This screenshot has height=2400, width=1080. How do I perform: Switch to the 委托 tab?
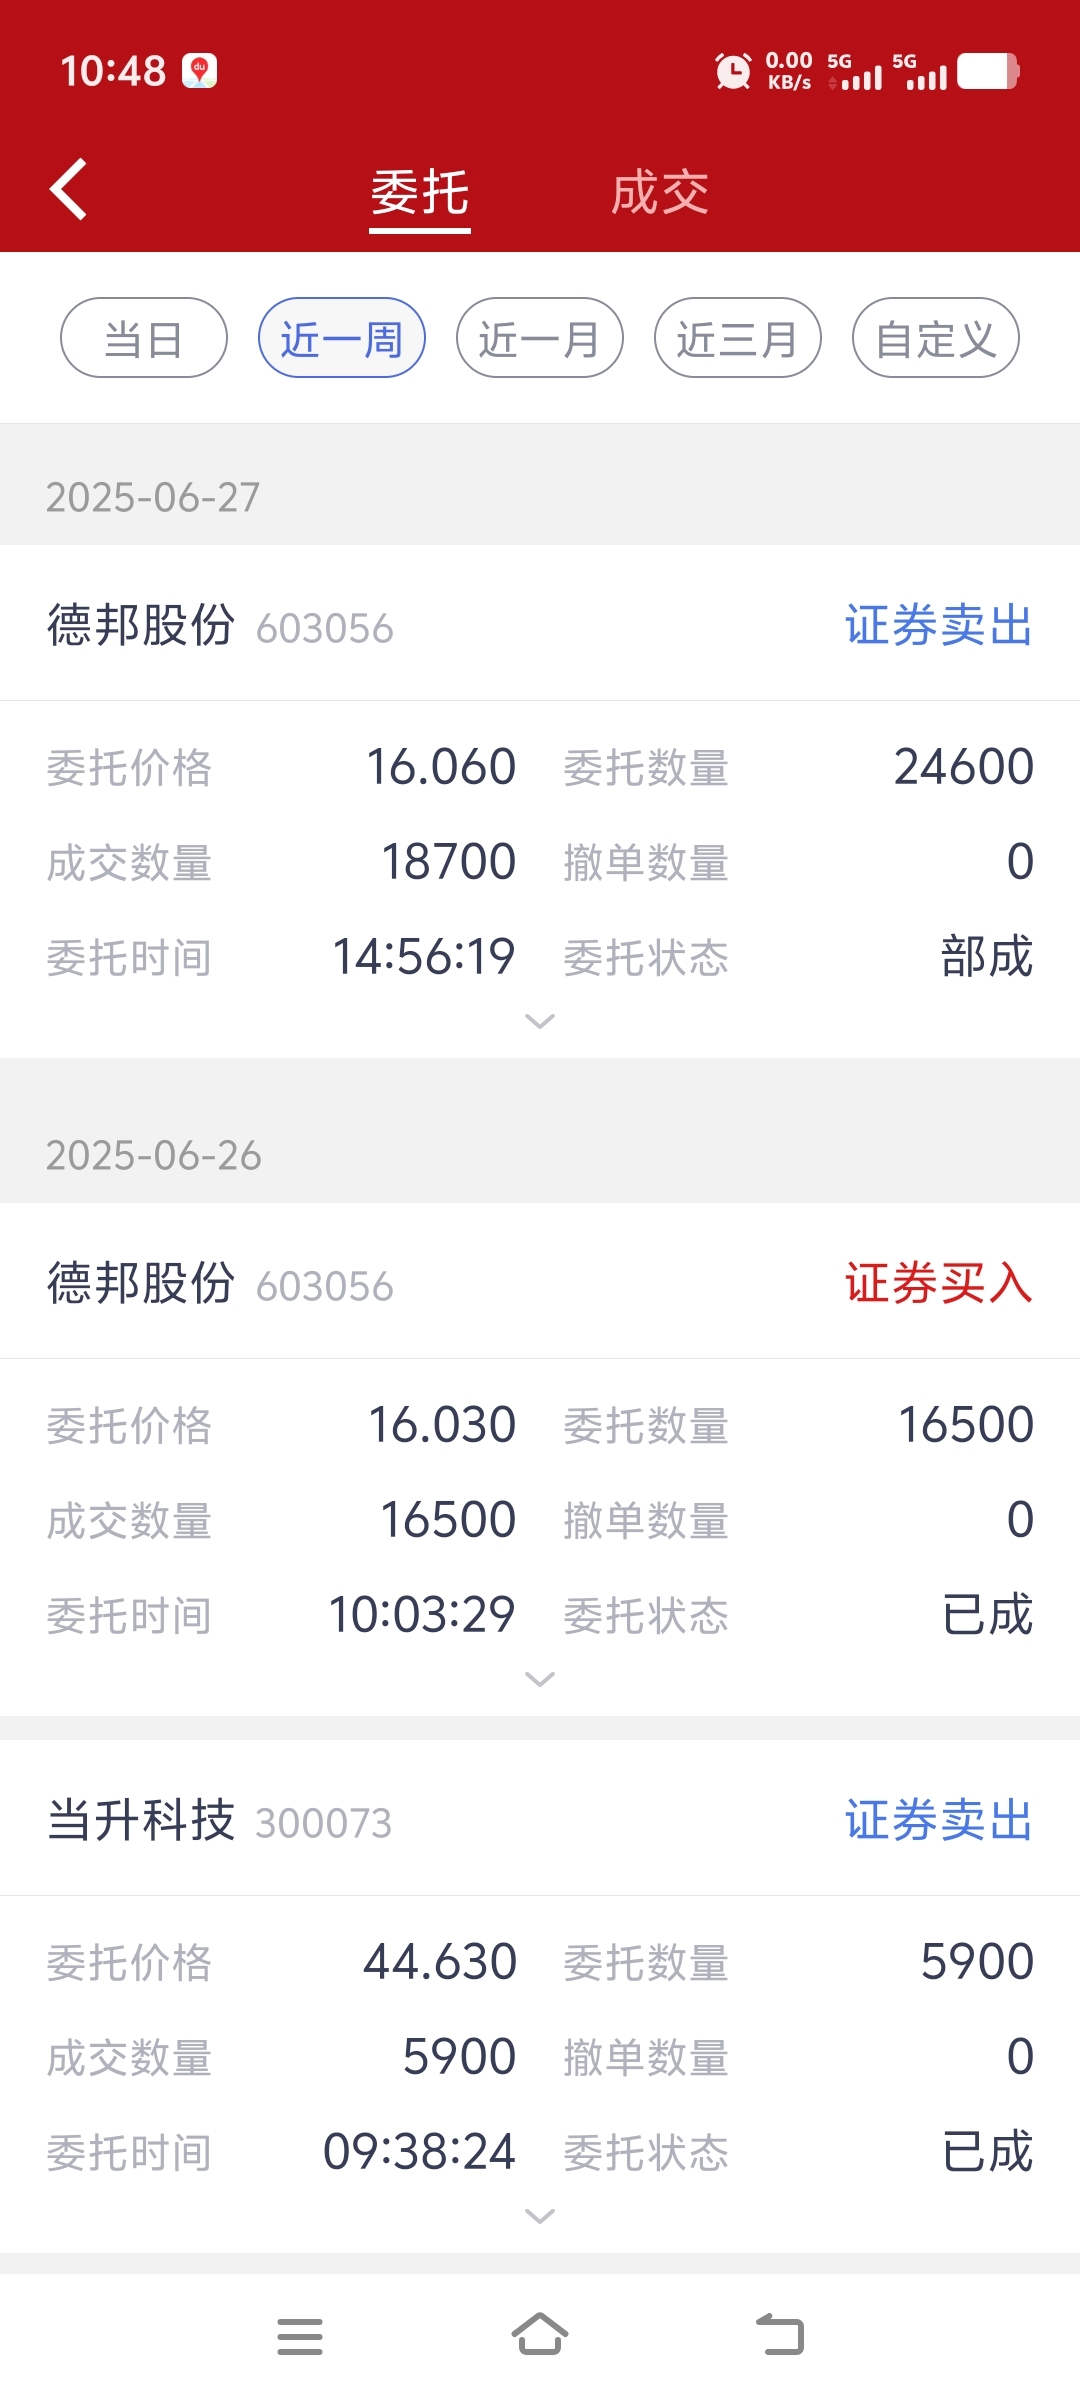pyautogui.click(x=420, y=192)
